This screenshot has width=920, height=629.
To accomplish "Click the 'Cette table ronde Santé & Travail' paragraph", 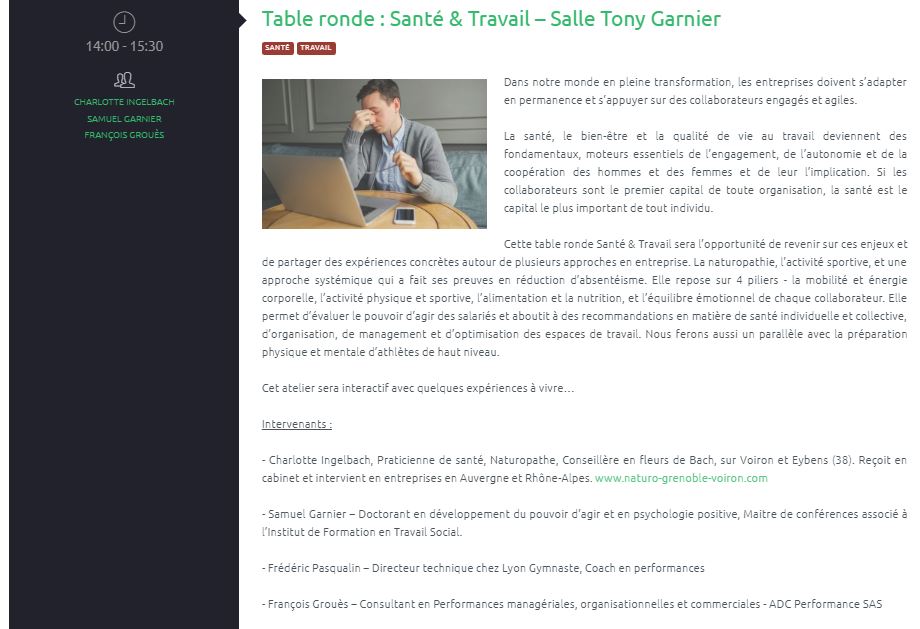I will tap(584, 298).
